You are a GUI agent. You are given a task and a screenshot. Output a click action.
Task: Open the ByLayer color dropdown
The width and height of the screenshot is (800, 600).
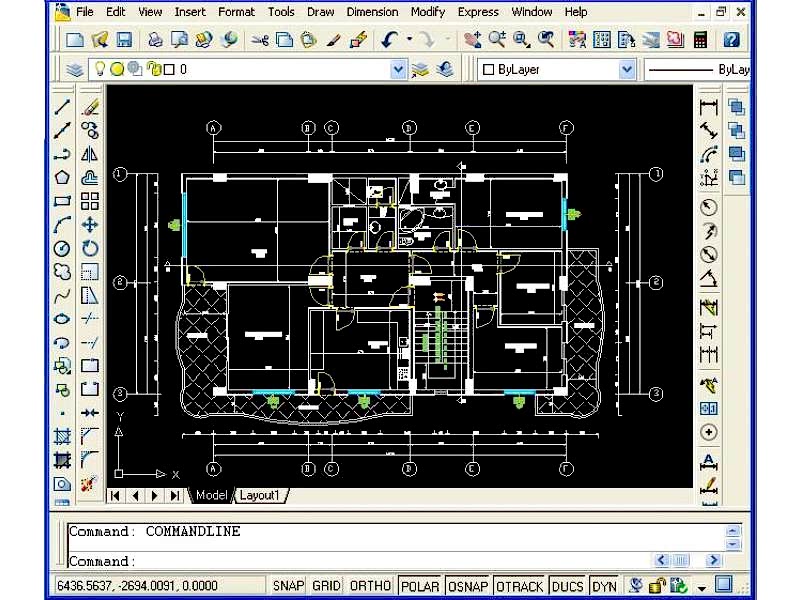coord(627,70)
